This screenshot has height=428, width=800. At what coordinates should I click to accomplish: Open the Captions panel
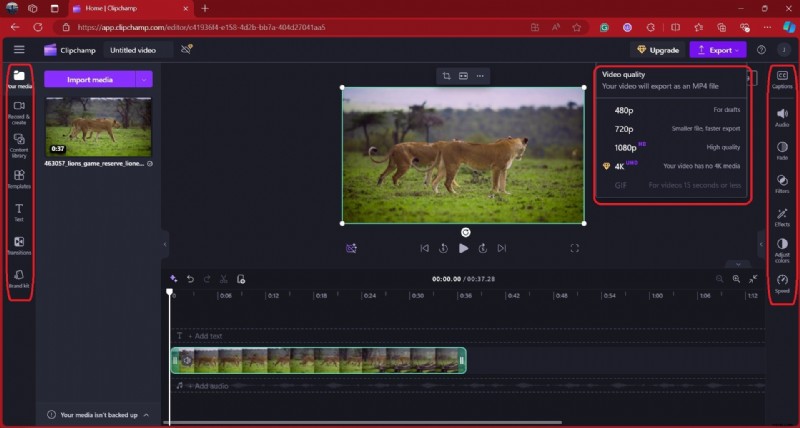tap(782, 80)
